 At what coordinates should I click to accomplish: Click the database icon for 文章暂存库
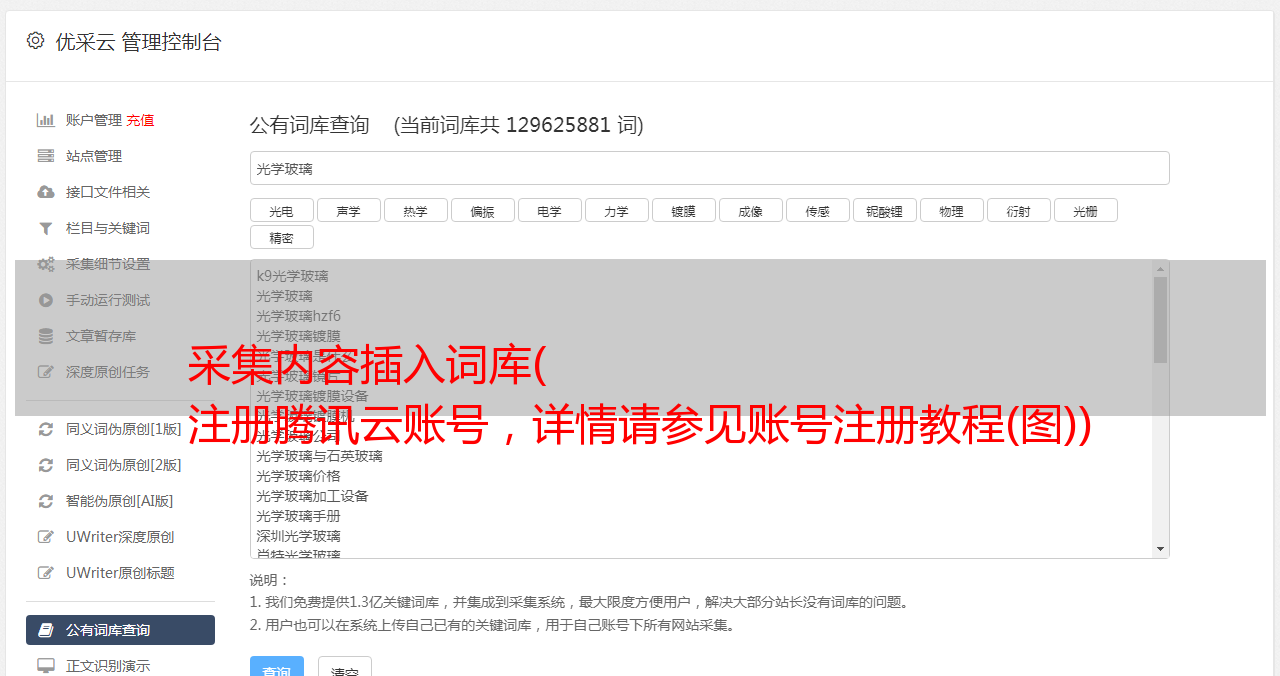pyautogui.click(x=46, y=336)
